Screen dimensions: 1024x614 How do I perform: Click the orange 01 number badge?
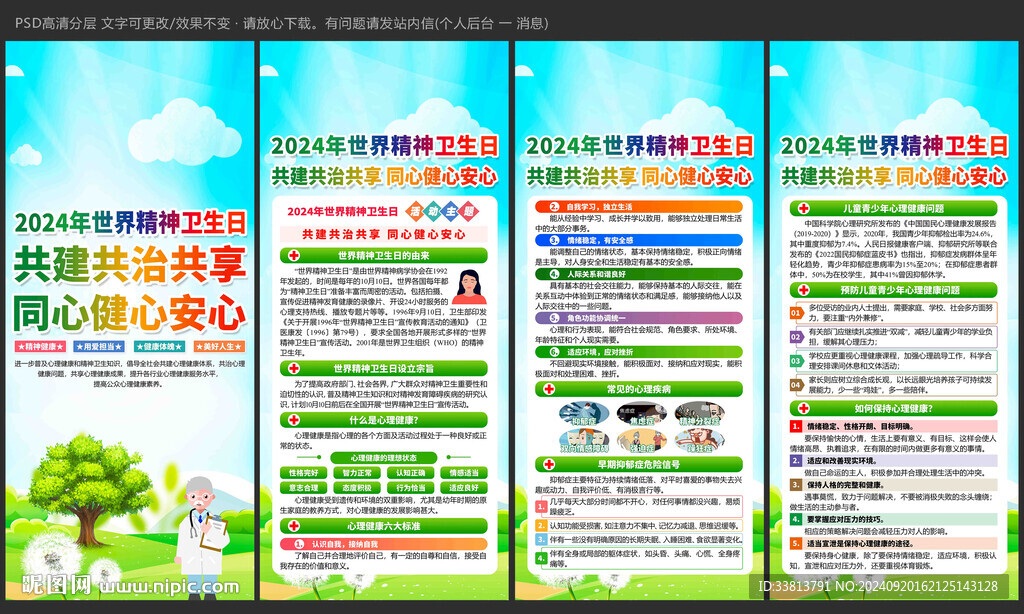[796, 313]
